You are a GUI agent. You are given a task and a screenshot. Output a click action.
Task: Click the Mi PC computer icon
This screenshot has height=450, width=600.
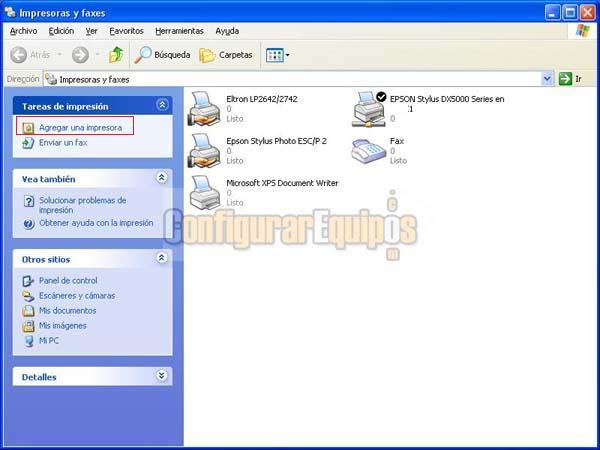point(29,341)
